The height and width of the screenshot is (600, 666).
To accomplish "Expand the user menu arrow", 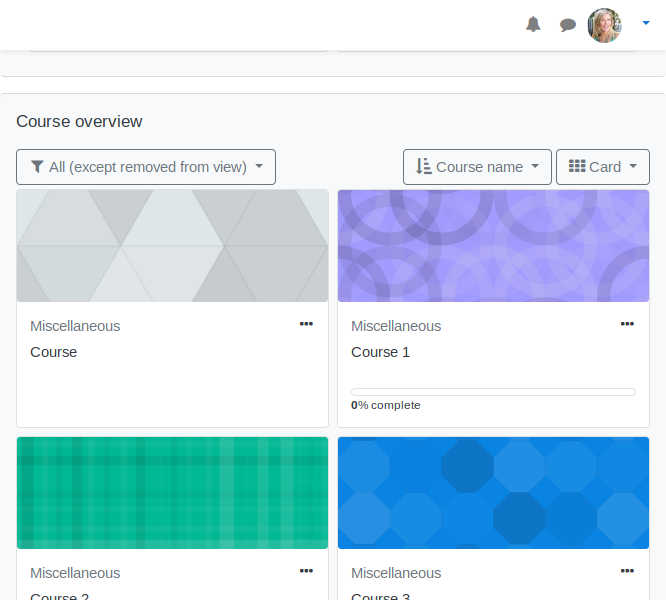I will coord(646,23).
